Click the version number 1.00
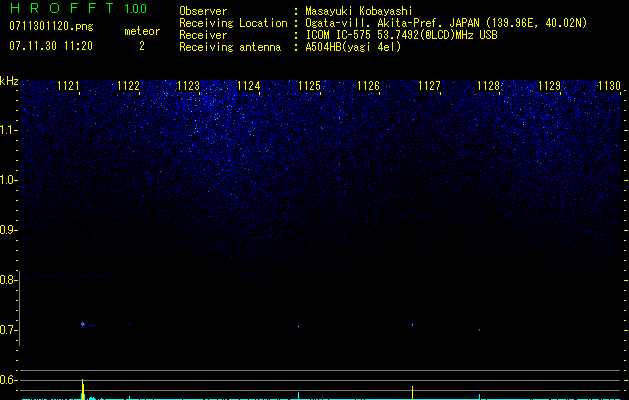The image size is (629, 400). (x=135, y=8)
